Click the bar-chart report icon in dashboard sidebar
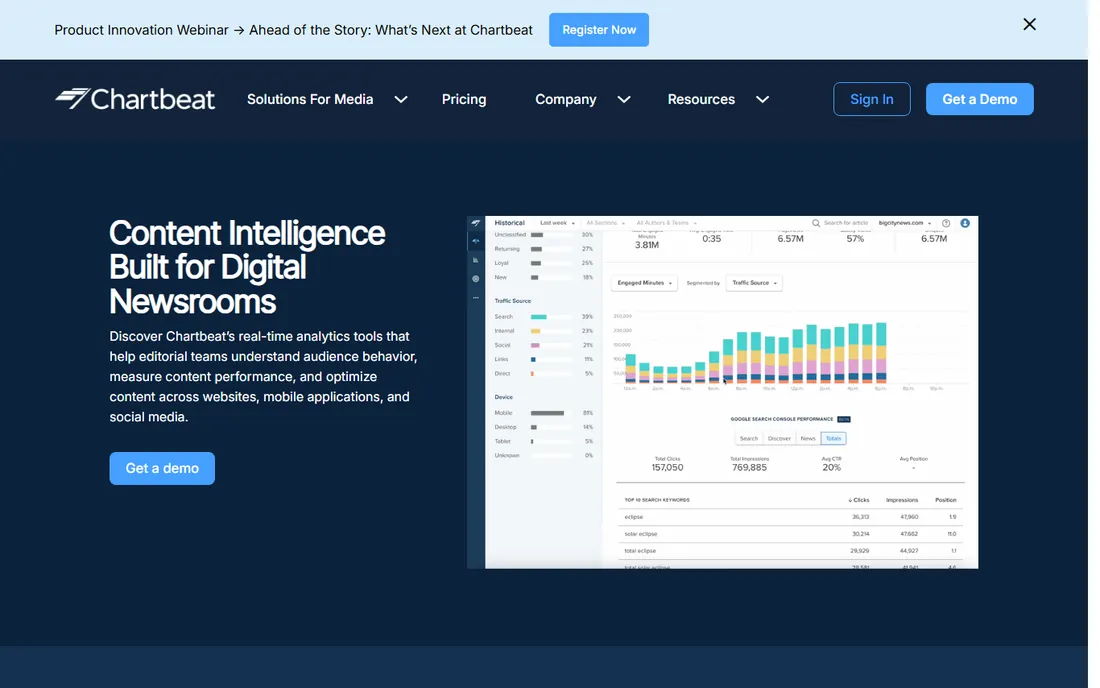 [x=476, y=259]
